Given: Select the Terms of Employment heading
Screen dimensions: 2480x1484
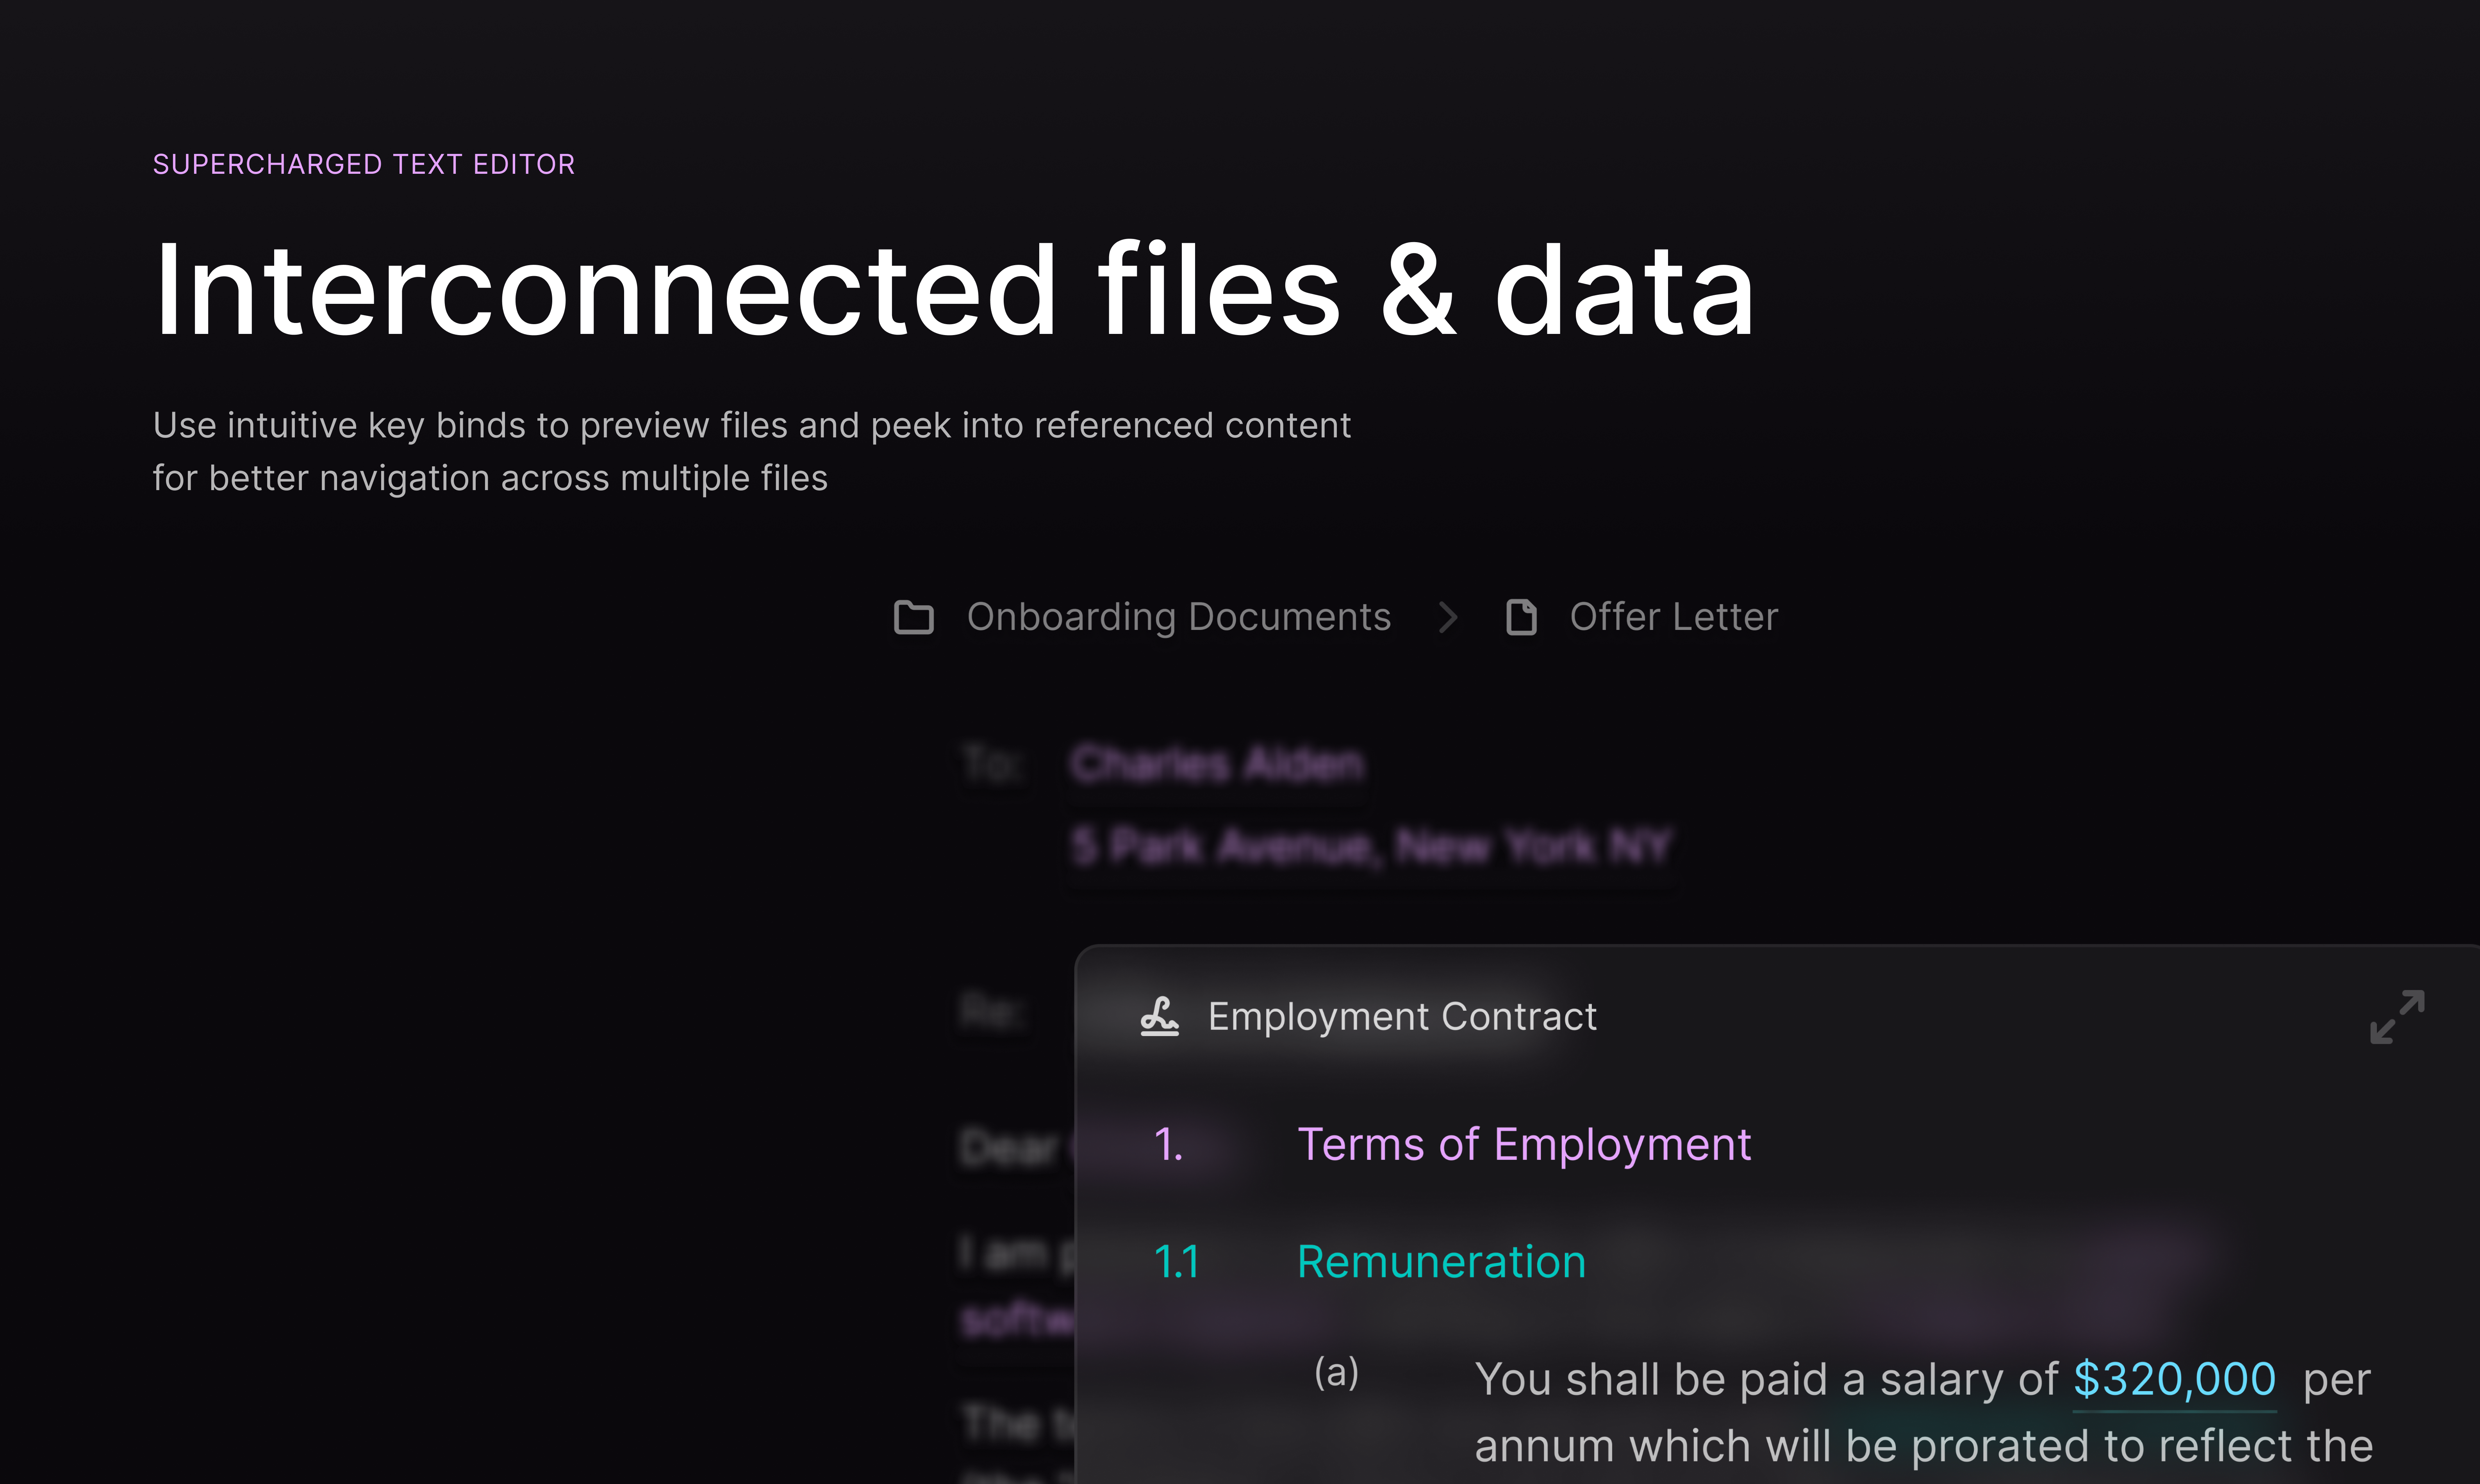Looking at the screenshot, I should [1523, 1144].
